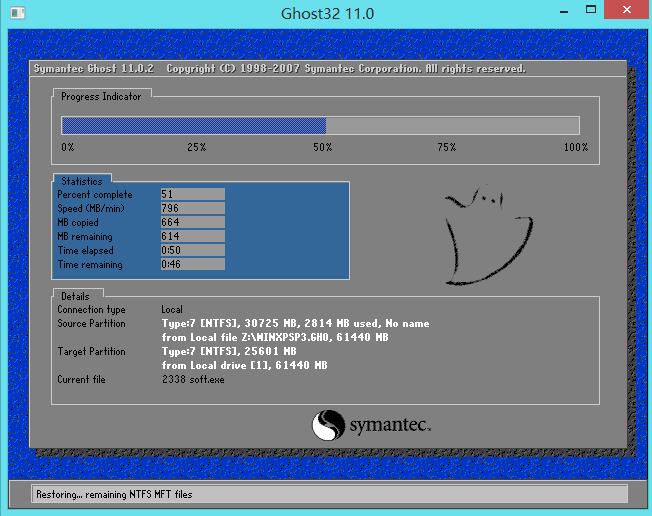
Task: Click the connection type value 'Local'
Action: pyautogui.click(x=172, y=310)
